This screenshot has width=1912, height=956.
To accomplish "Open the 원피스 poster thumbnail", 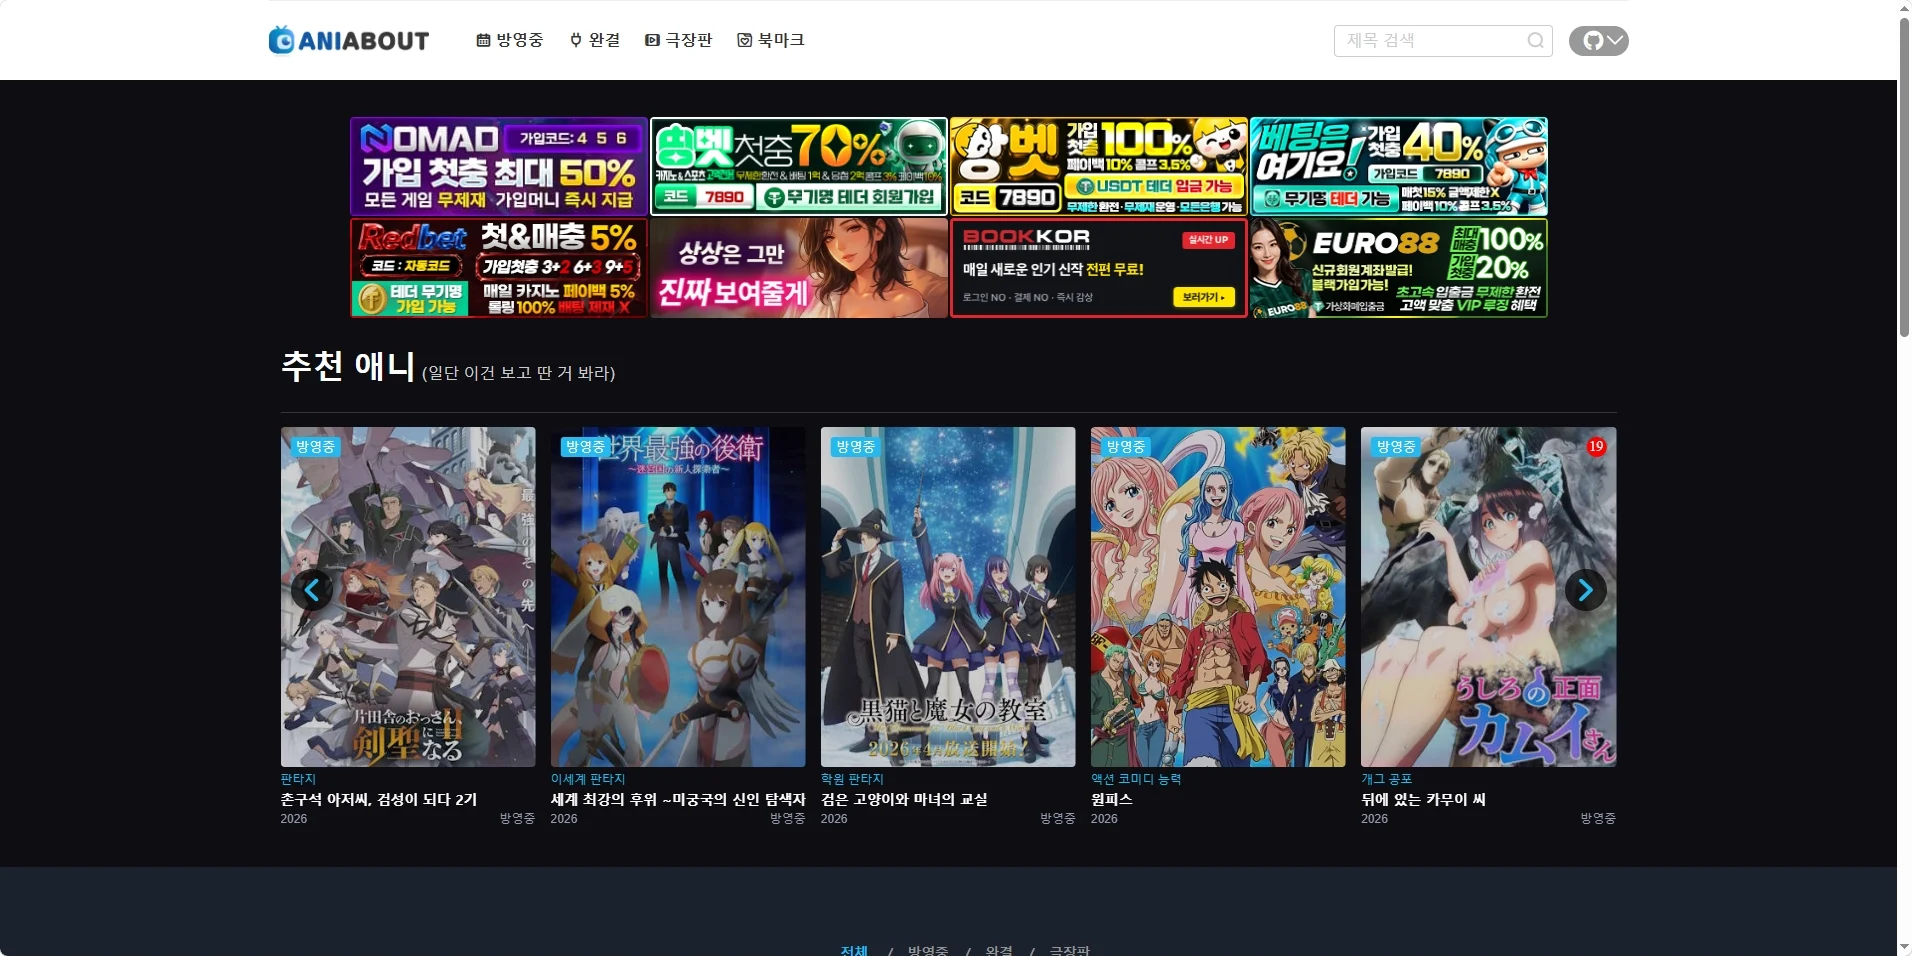I will pos(1218,597).
